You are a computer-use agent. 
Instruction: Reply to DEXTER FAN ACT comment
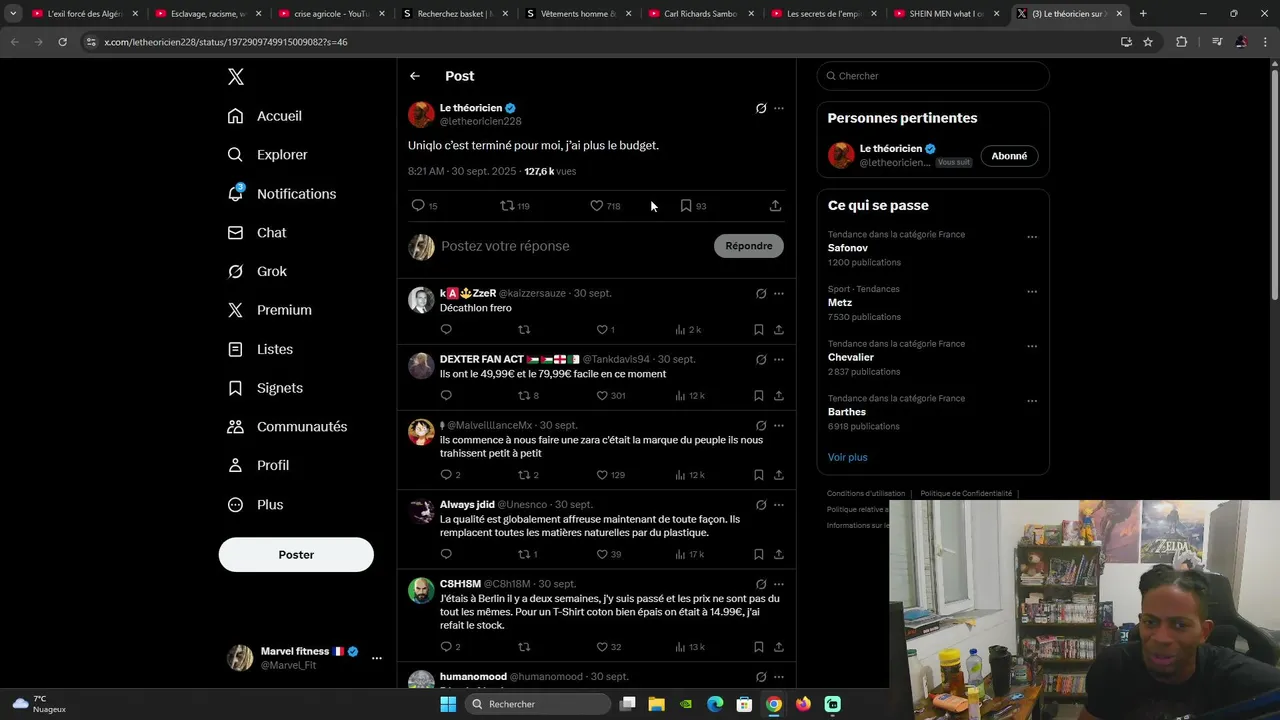(x=446, y=396)
